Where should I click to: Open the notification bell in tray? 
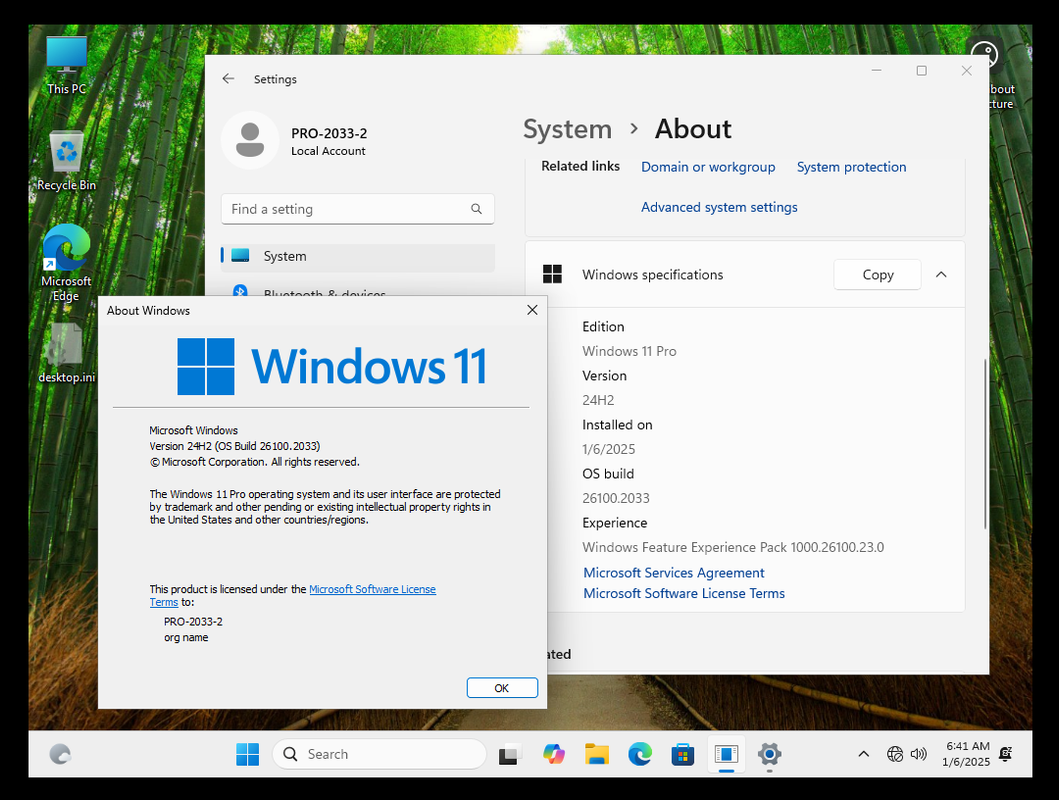tap(1006, 754)
